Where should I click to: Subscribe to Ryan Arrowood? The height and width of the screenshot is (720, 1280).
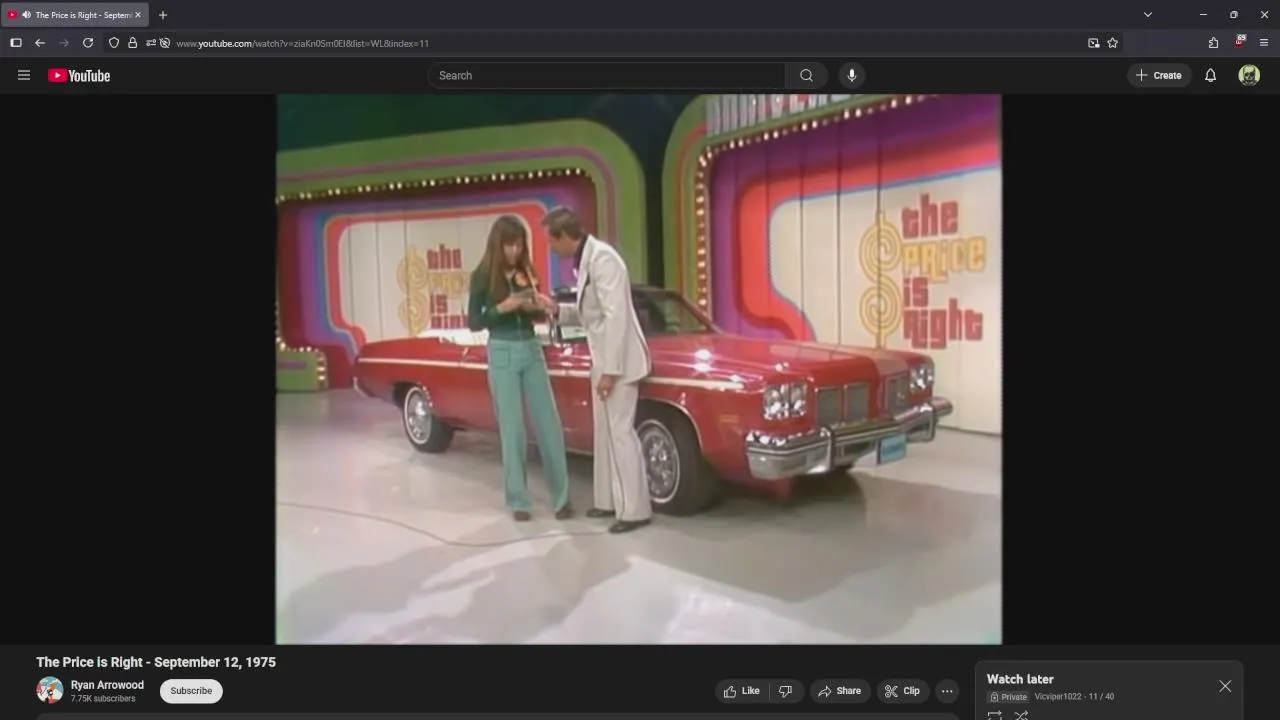pos(191,691)
